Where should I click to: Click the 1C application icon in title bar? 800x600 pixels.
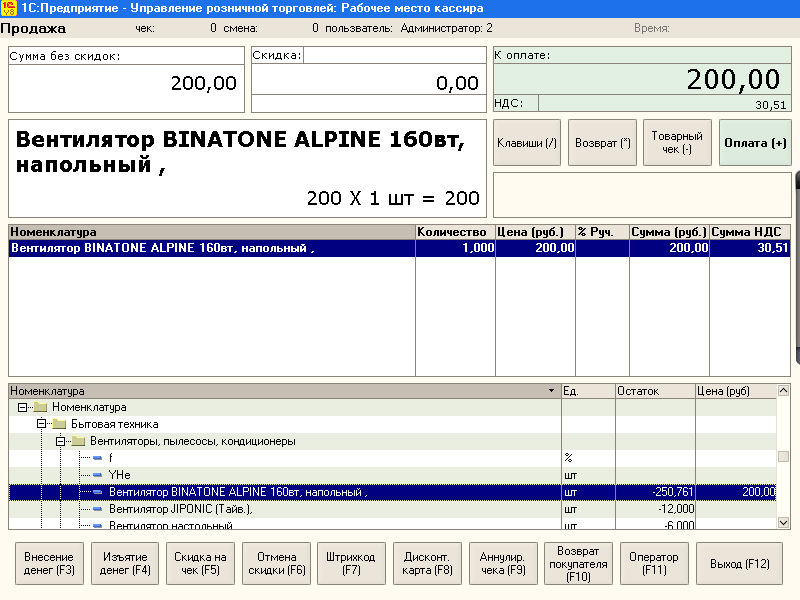pos(9,8)
